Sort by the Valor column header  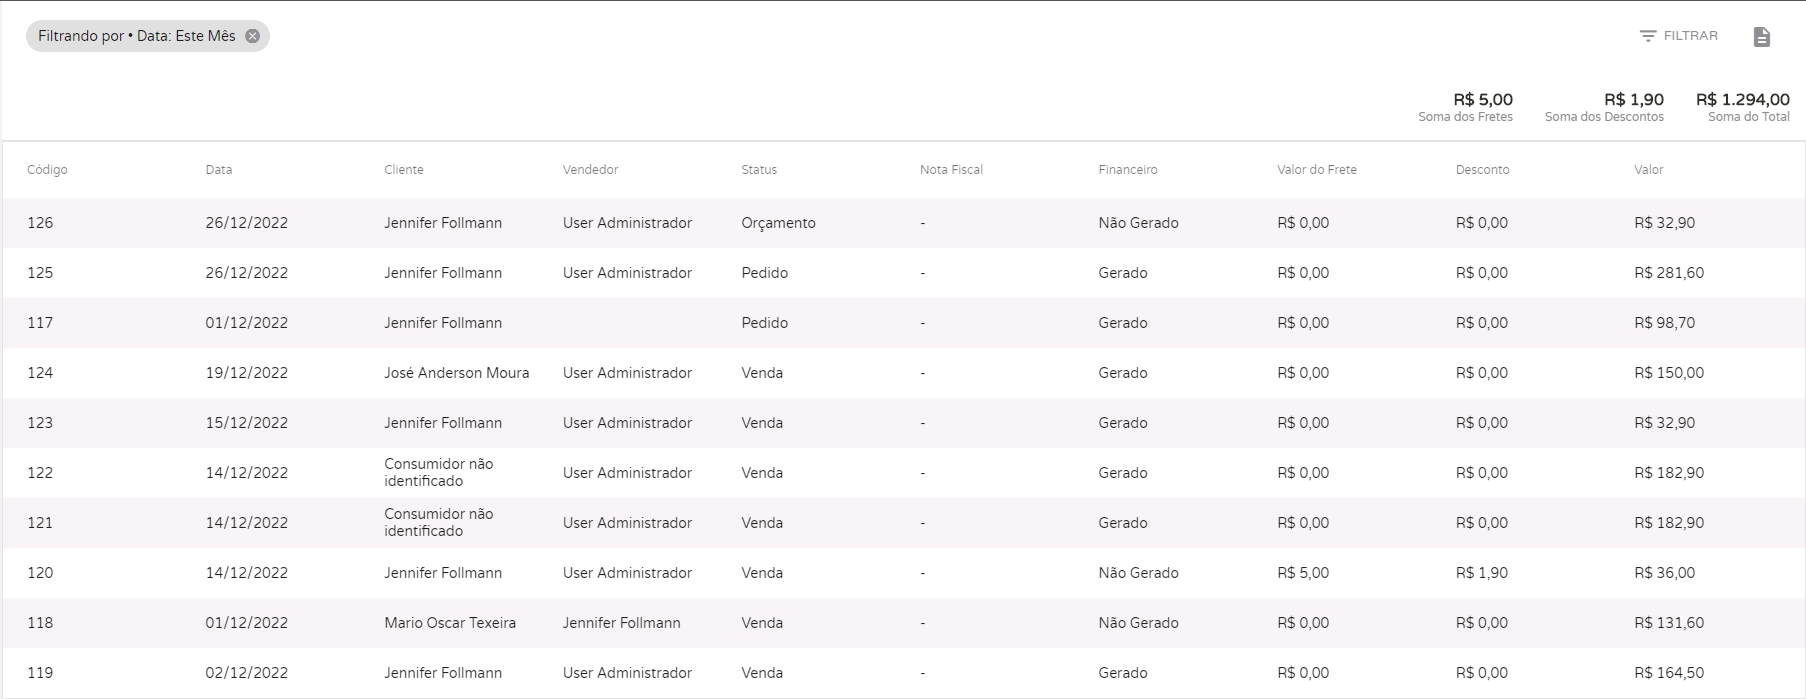pyautogui.click(x=1648, y=170)
